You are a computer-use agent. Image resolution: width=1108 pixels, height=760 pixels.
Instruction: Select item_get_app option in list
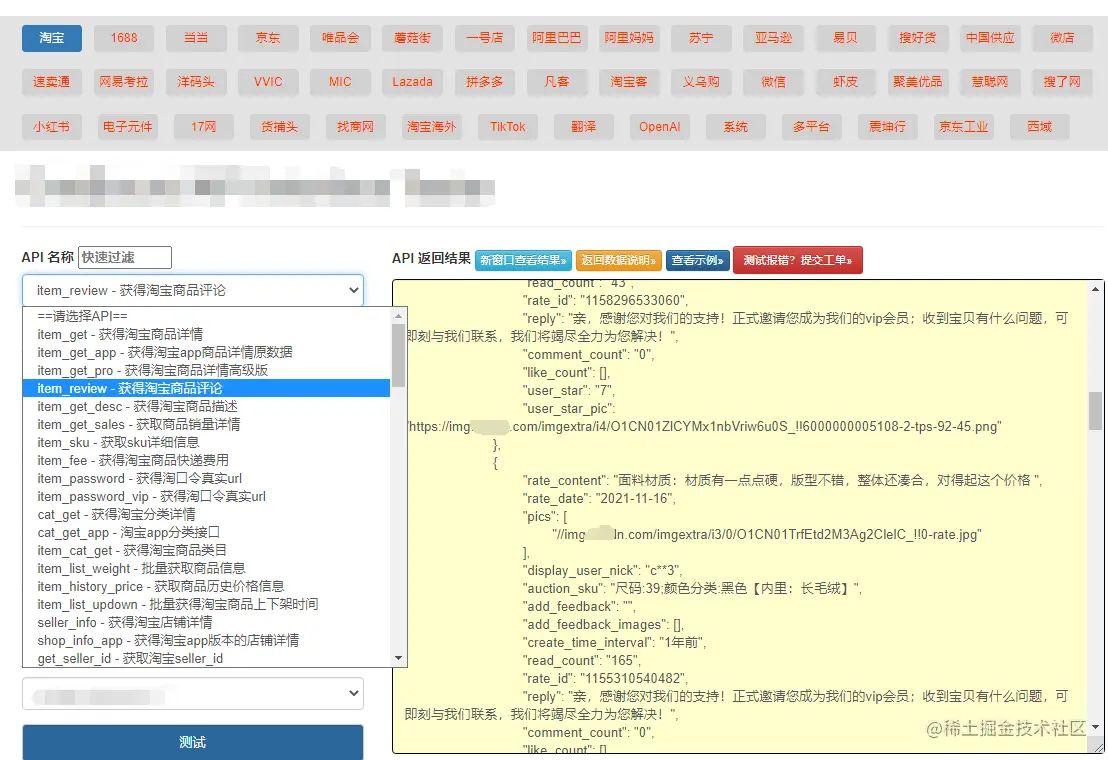pyautogui.click(x=206, y=352)
